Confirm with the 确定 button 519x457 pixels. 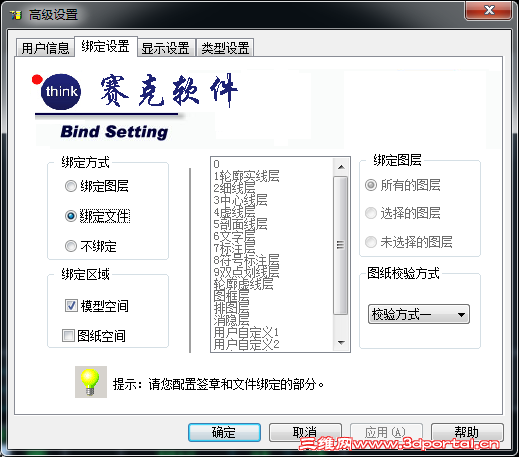[224, 432]
